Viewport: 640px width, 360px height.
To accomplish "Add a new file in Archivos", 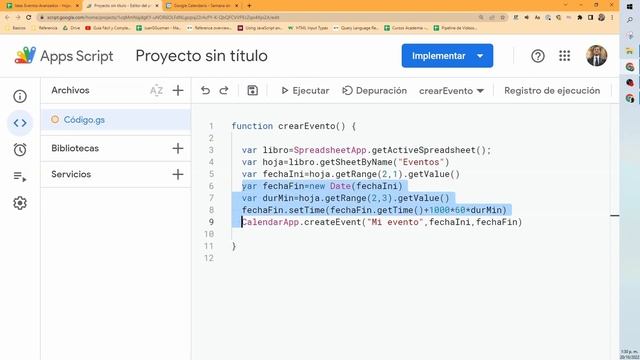I will [x=178, y=90].
